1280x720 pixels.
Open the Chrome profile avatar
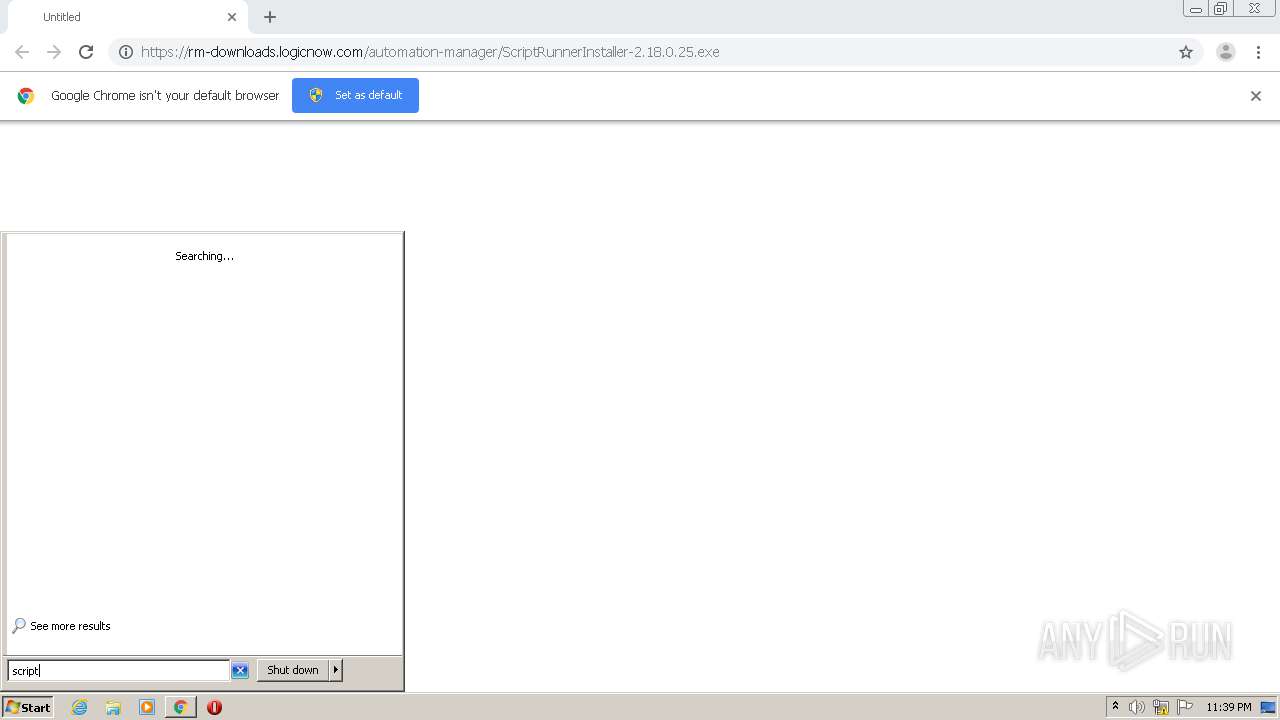1226,52
